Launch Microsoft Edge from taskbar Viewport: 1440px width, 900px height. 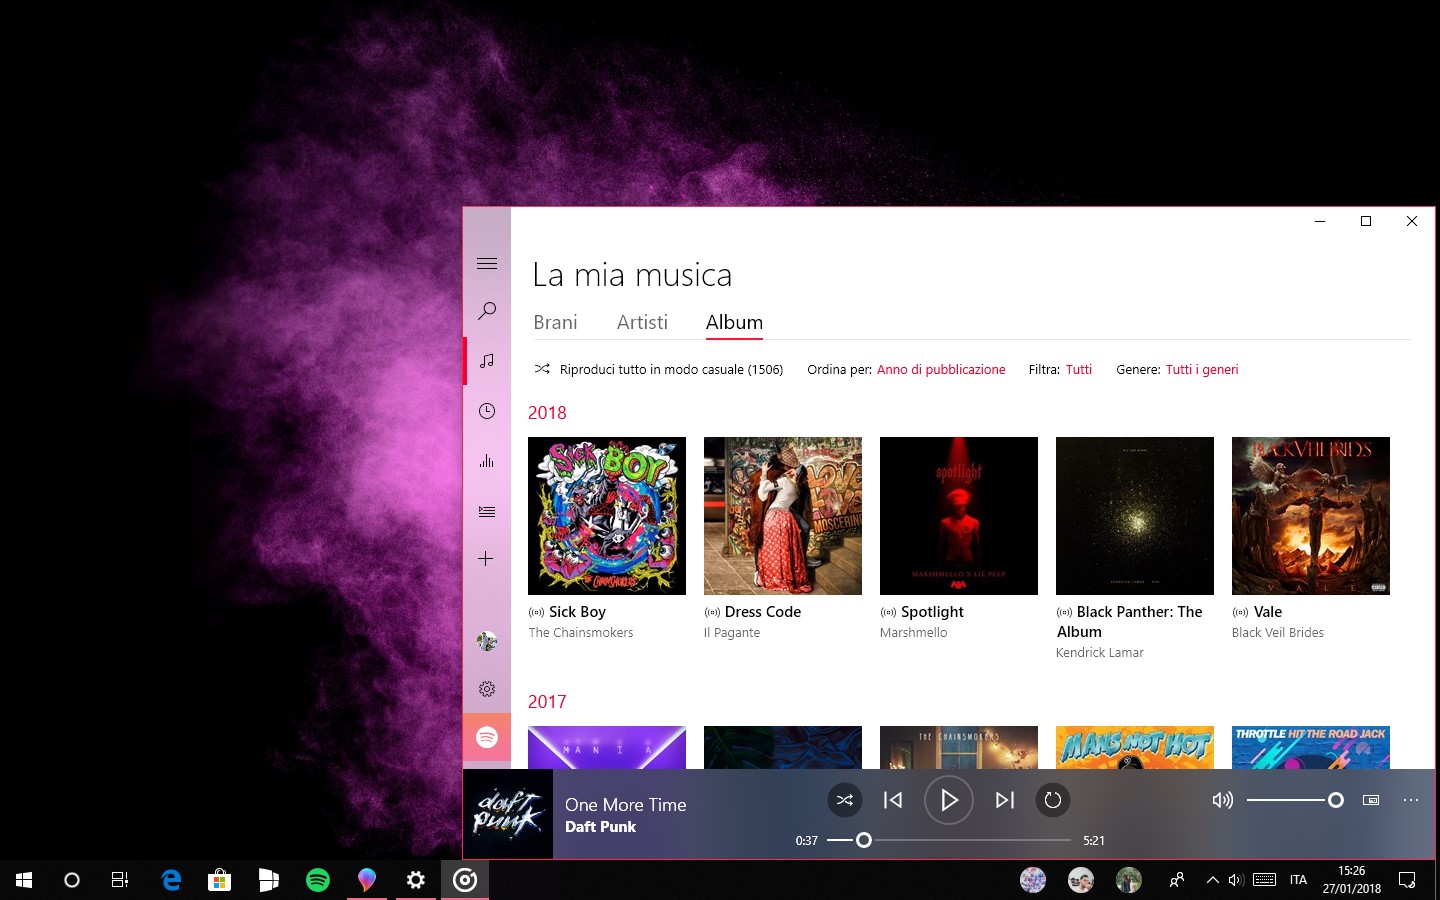tap(171, 880)
